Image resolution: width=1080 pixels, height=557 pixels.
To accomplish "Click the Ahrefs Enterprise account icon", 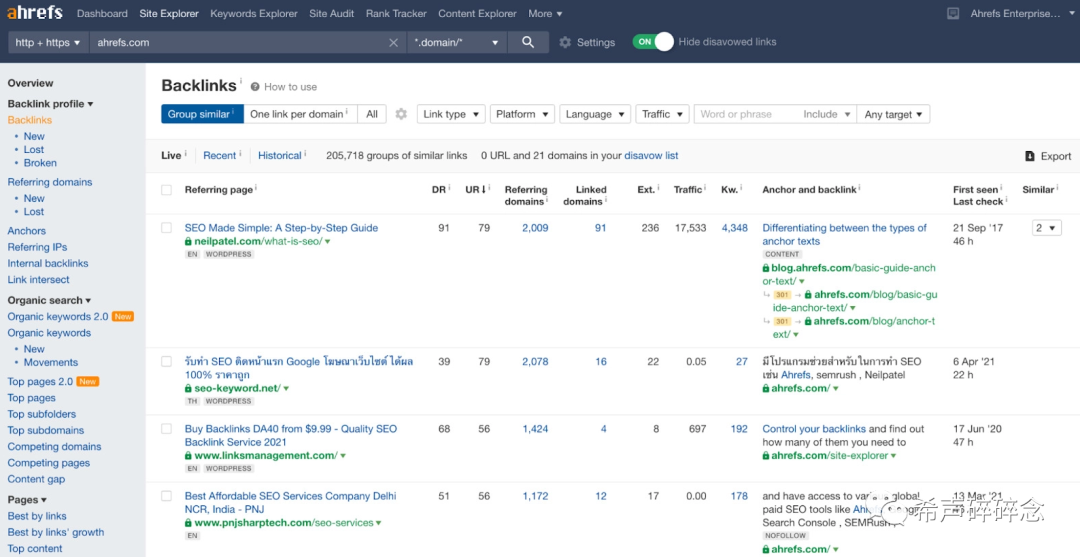I will (951, 14).
